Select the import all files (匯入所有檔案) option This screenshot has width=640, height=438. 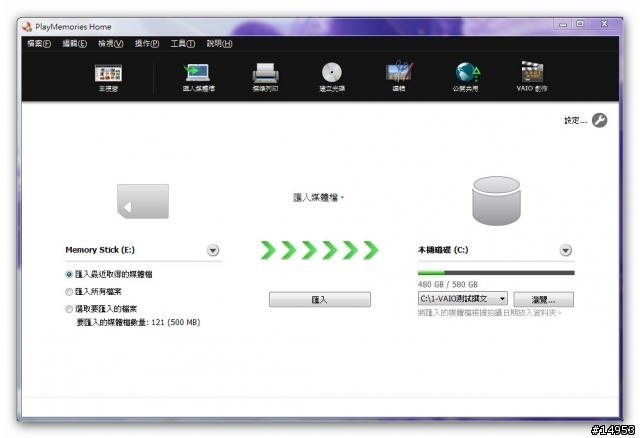[x=93, y=291]
